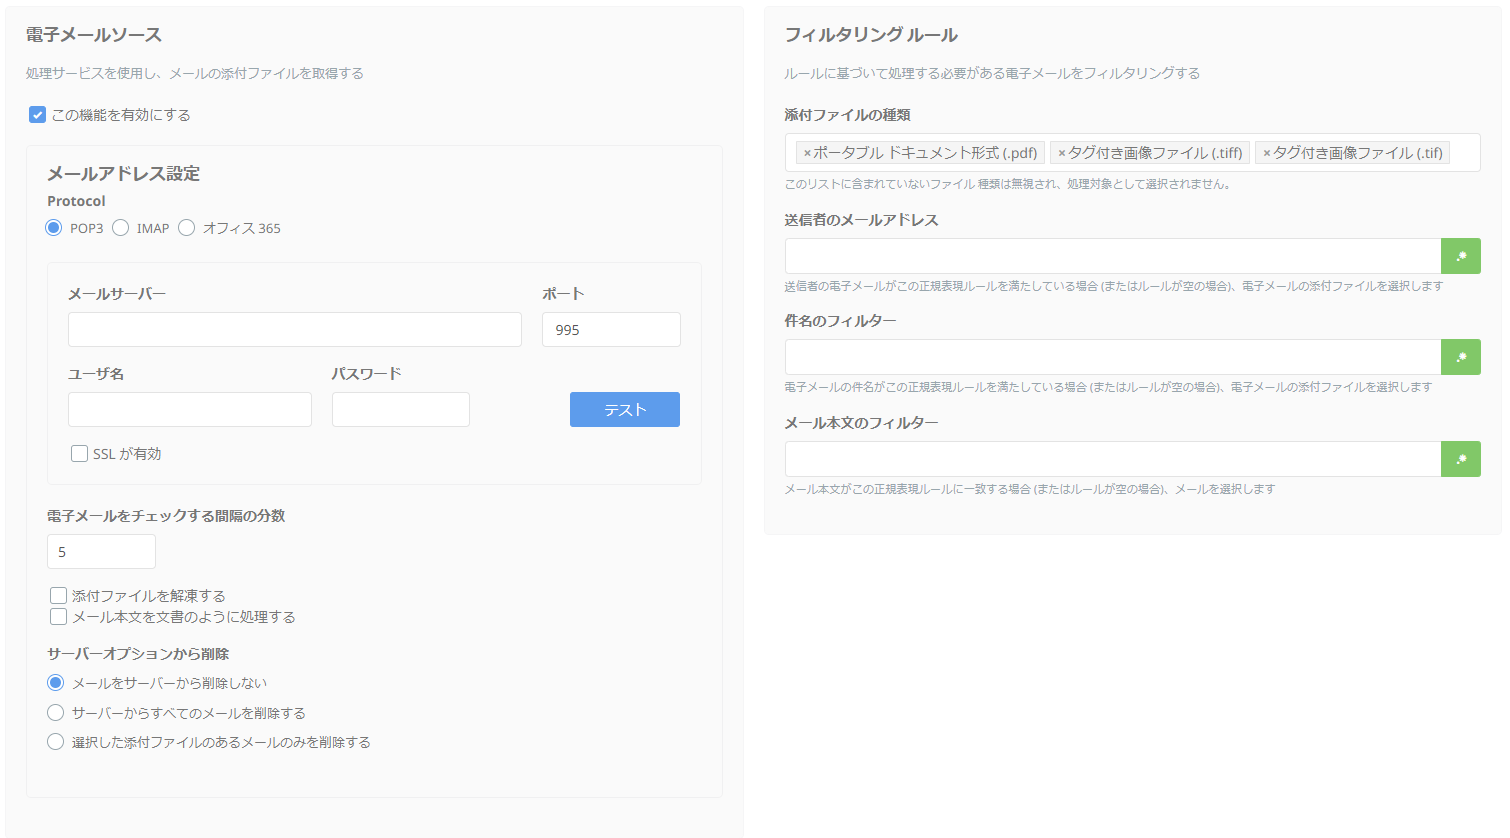The height and width of the screenshot is (838, 1510).
Task: Select the IMAP protocol radio button
Action: [121, 228]
